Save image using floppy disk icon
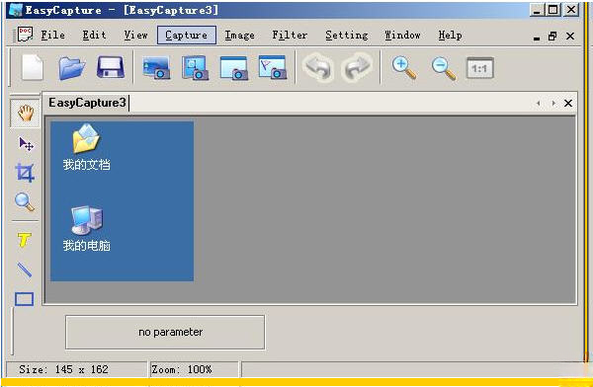The width and height of the screenshot is (593, 387). click(110, 67)
